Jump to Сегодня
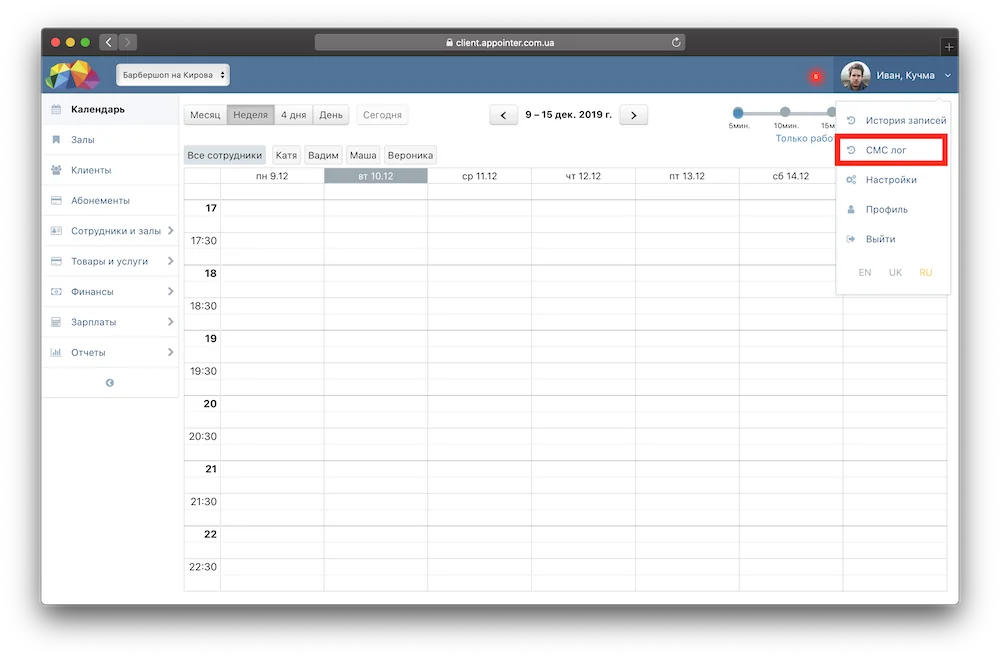The width and height of the screenshot is (1000, 659). pos(383,115)
